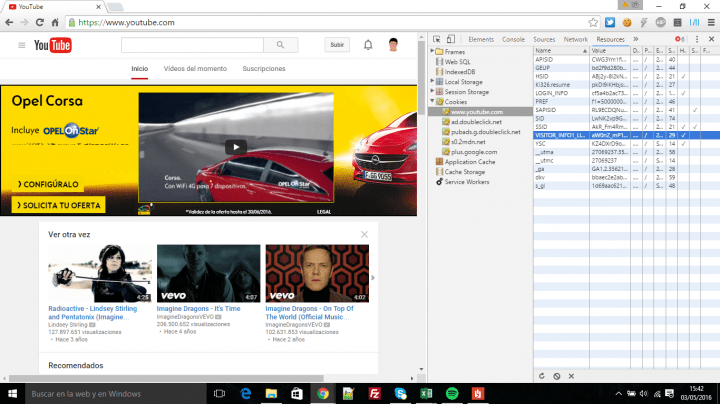Select ad.doubleclick.net cookie domain
The height and width of the screenshot is (404, 720).
tap(476, 122)
